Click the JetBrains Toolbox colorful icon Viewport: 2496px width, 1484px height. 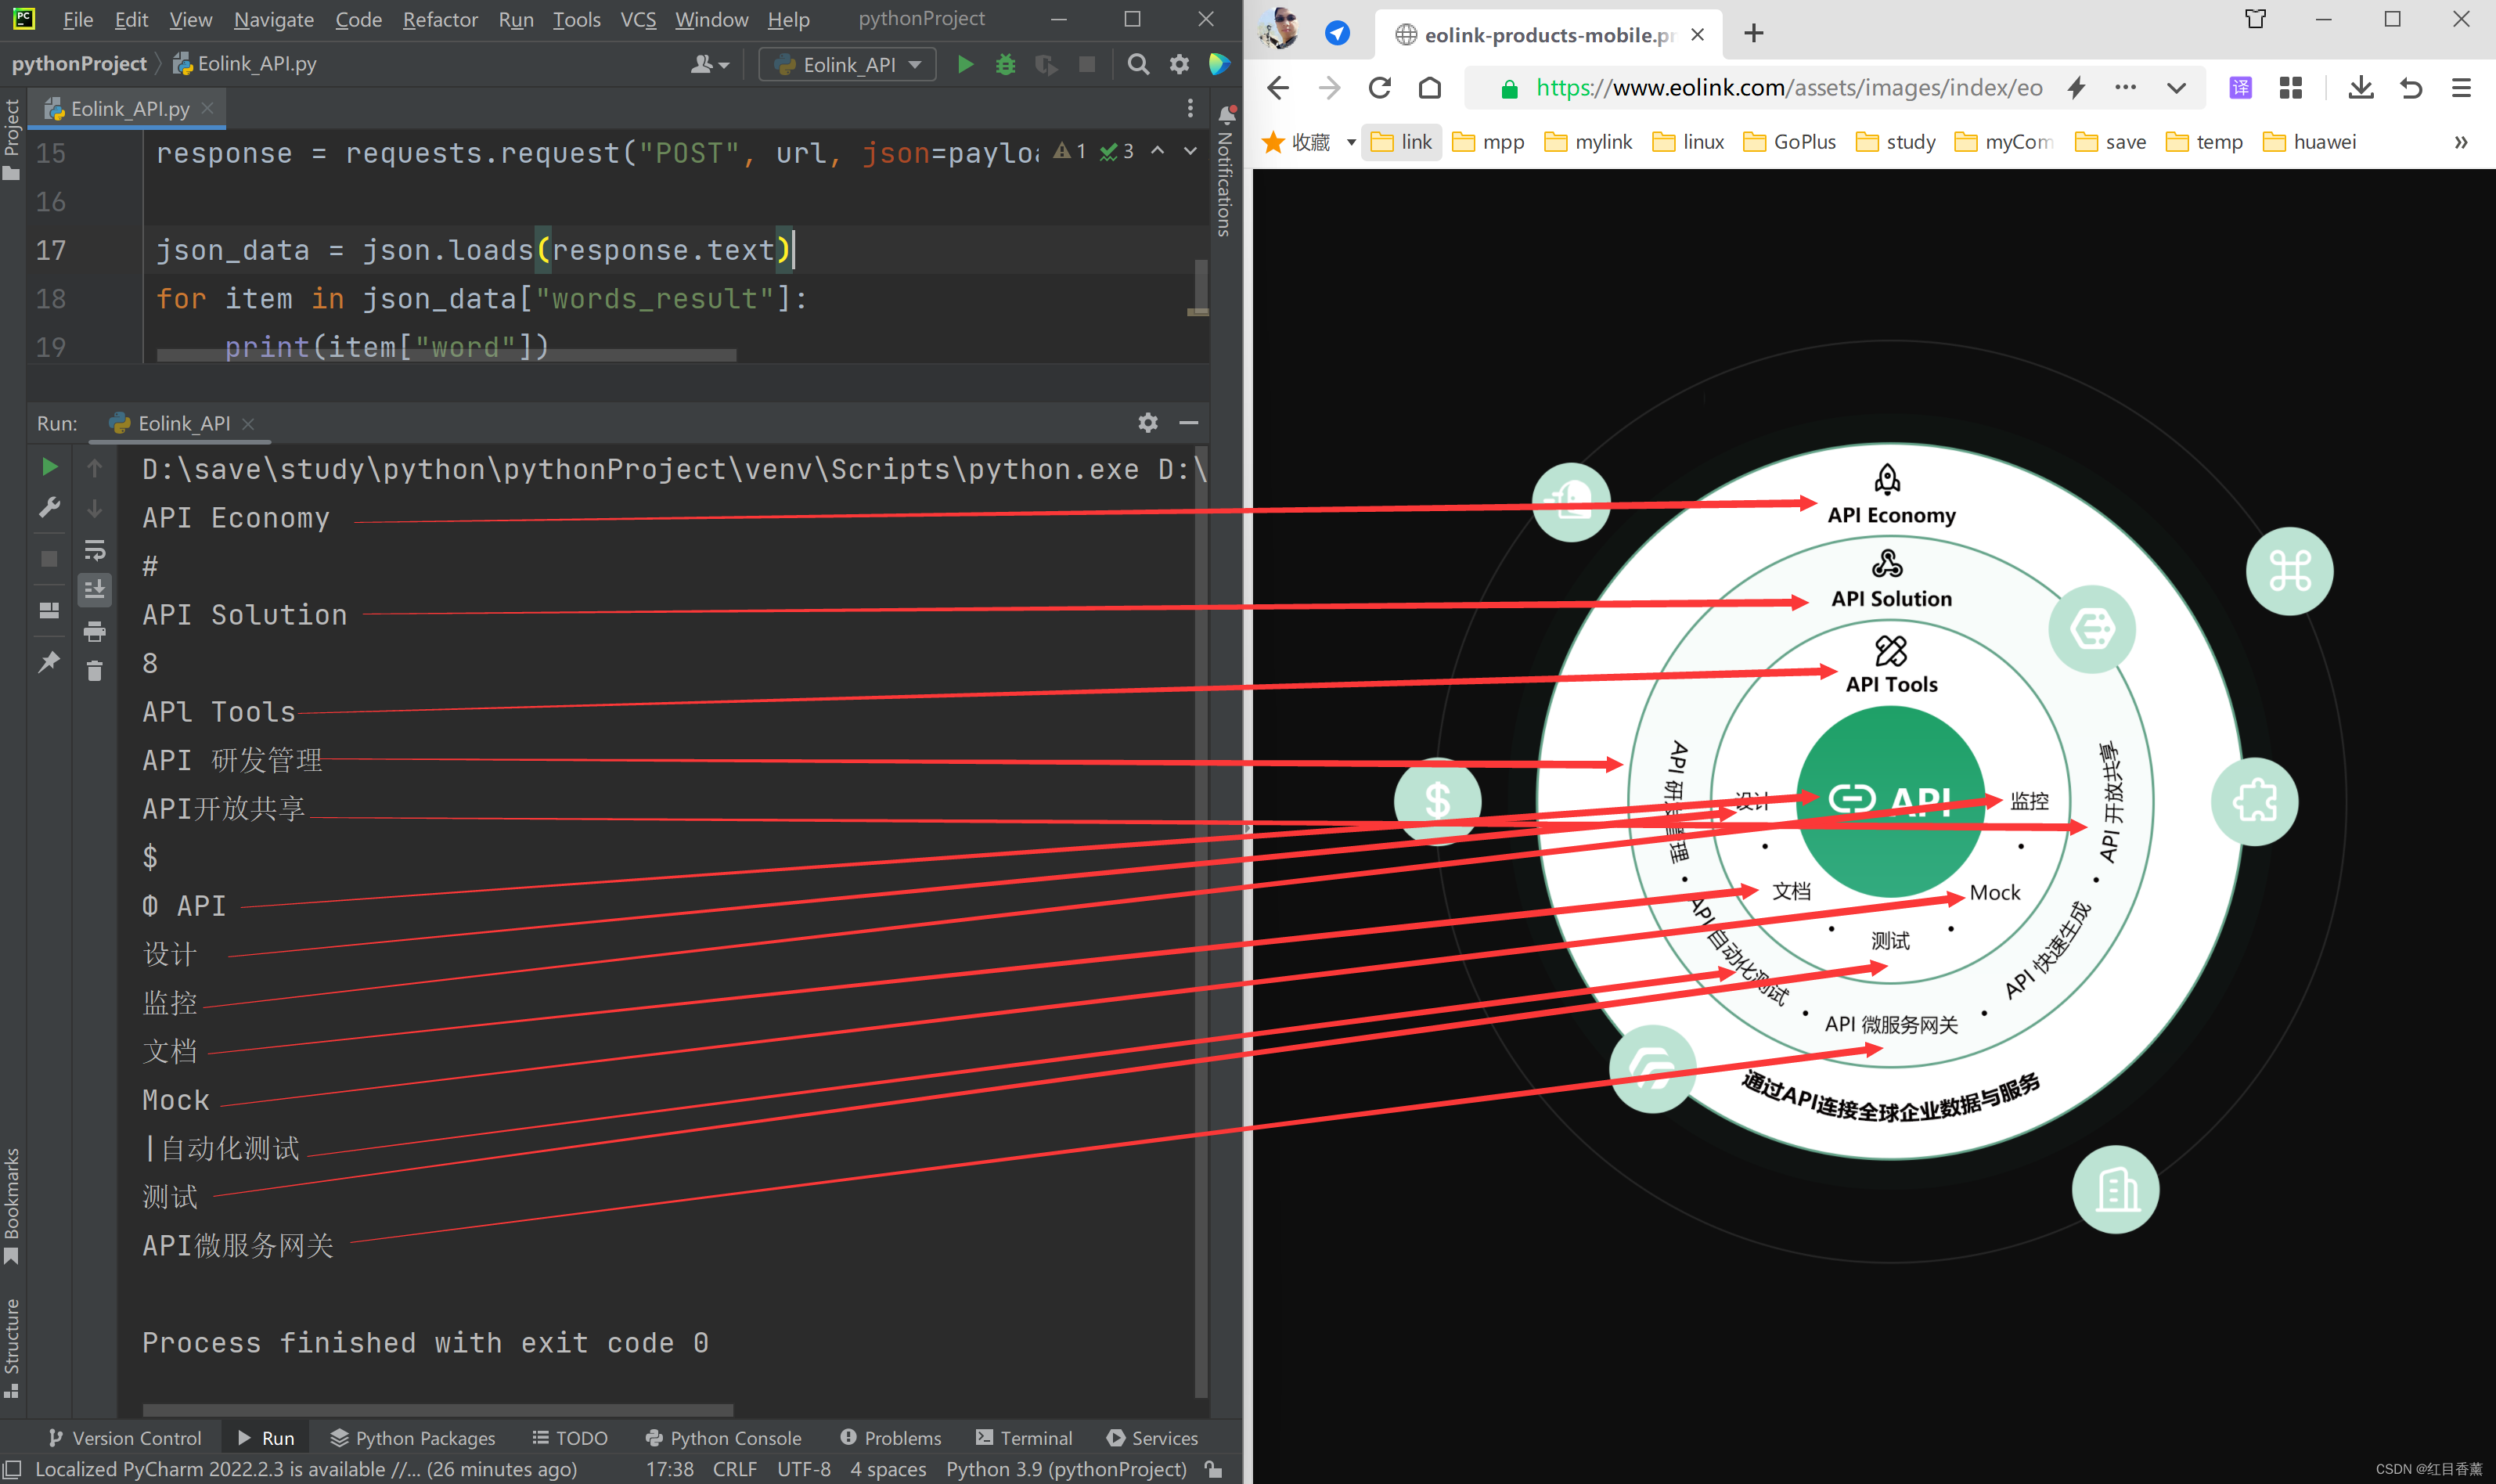(1219, 65)
